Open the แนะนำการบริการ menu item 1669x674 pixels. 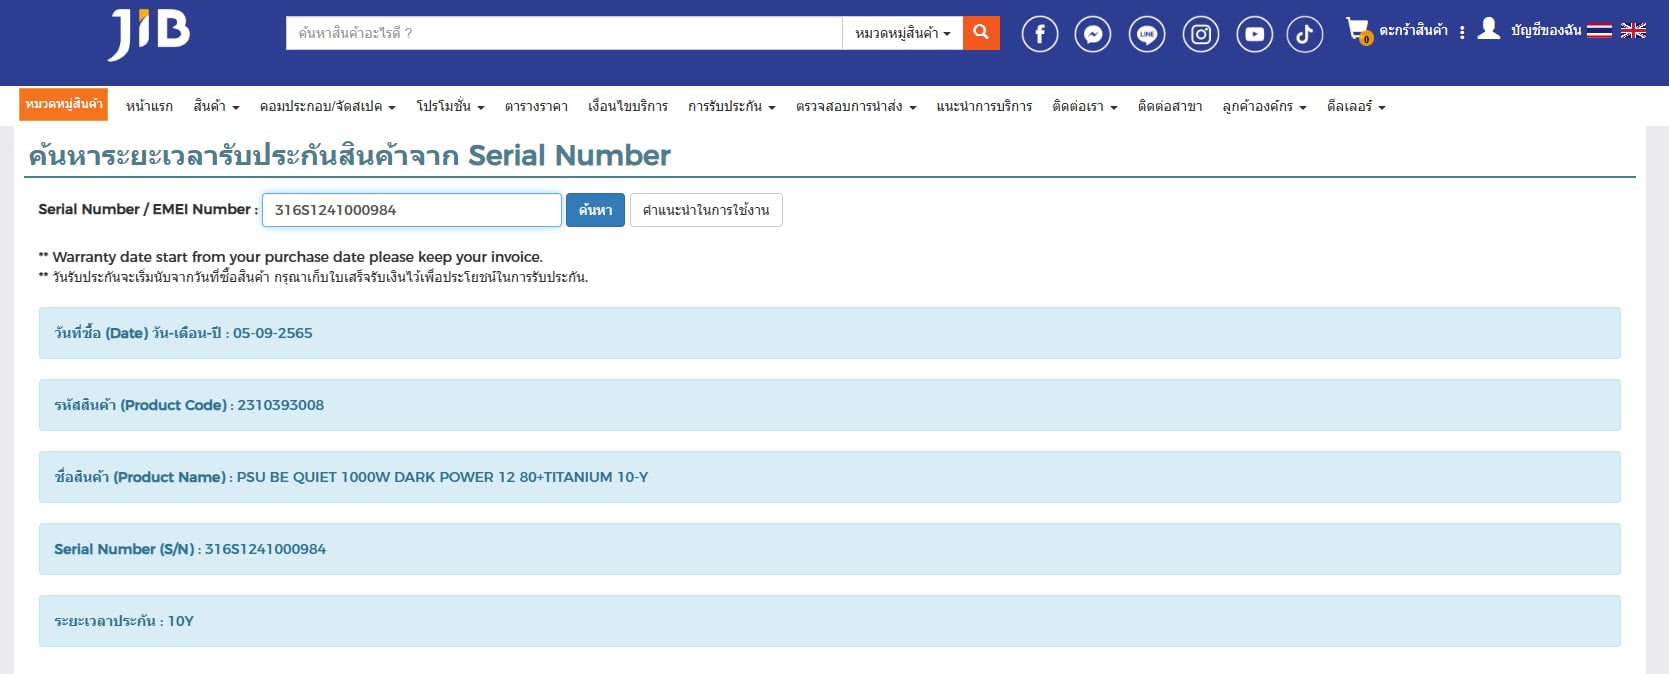point(984,106)
